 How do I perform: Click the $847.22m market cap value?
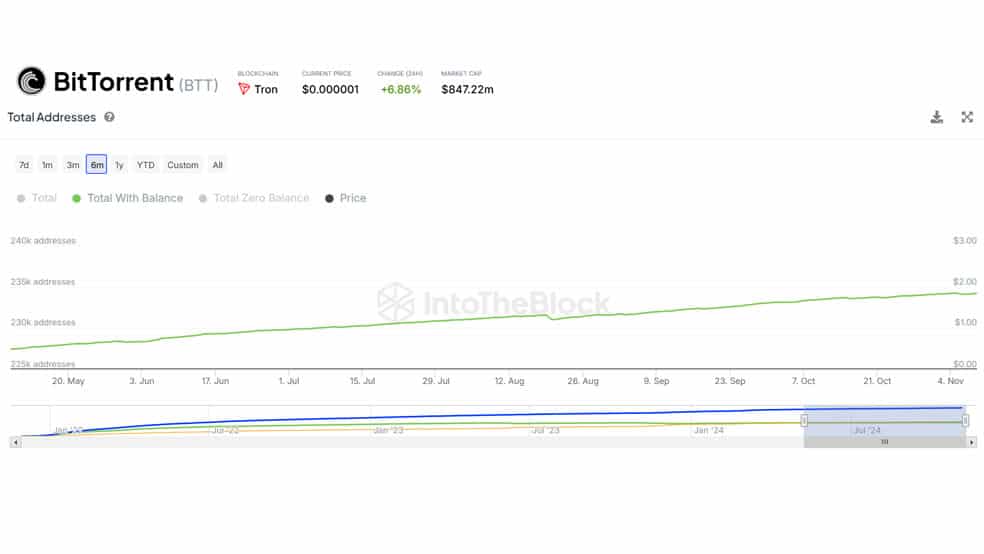coord(468,90)
